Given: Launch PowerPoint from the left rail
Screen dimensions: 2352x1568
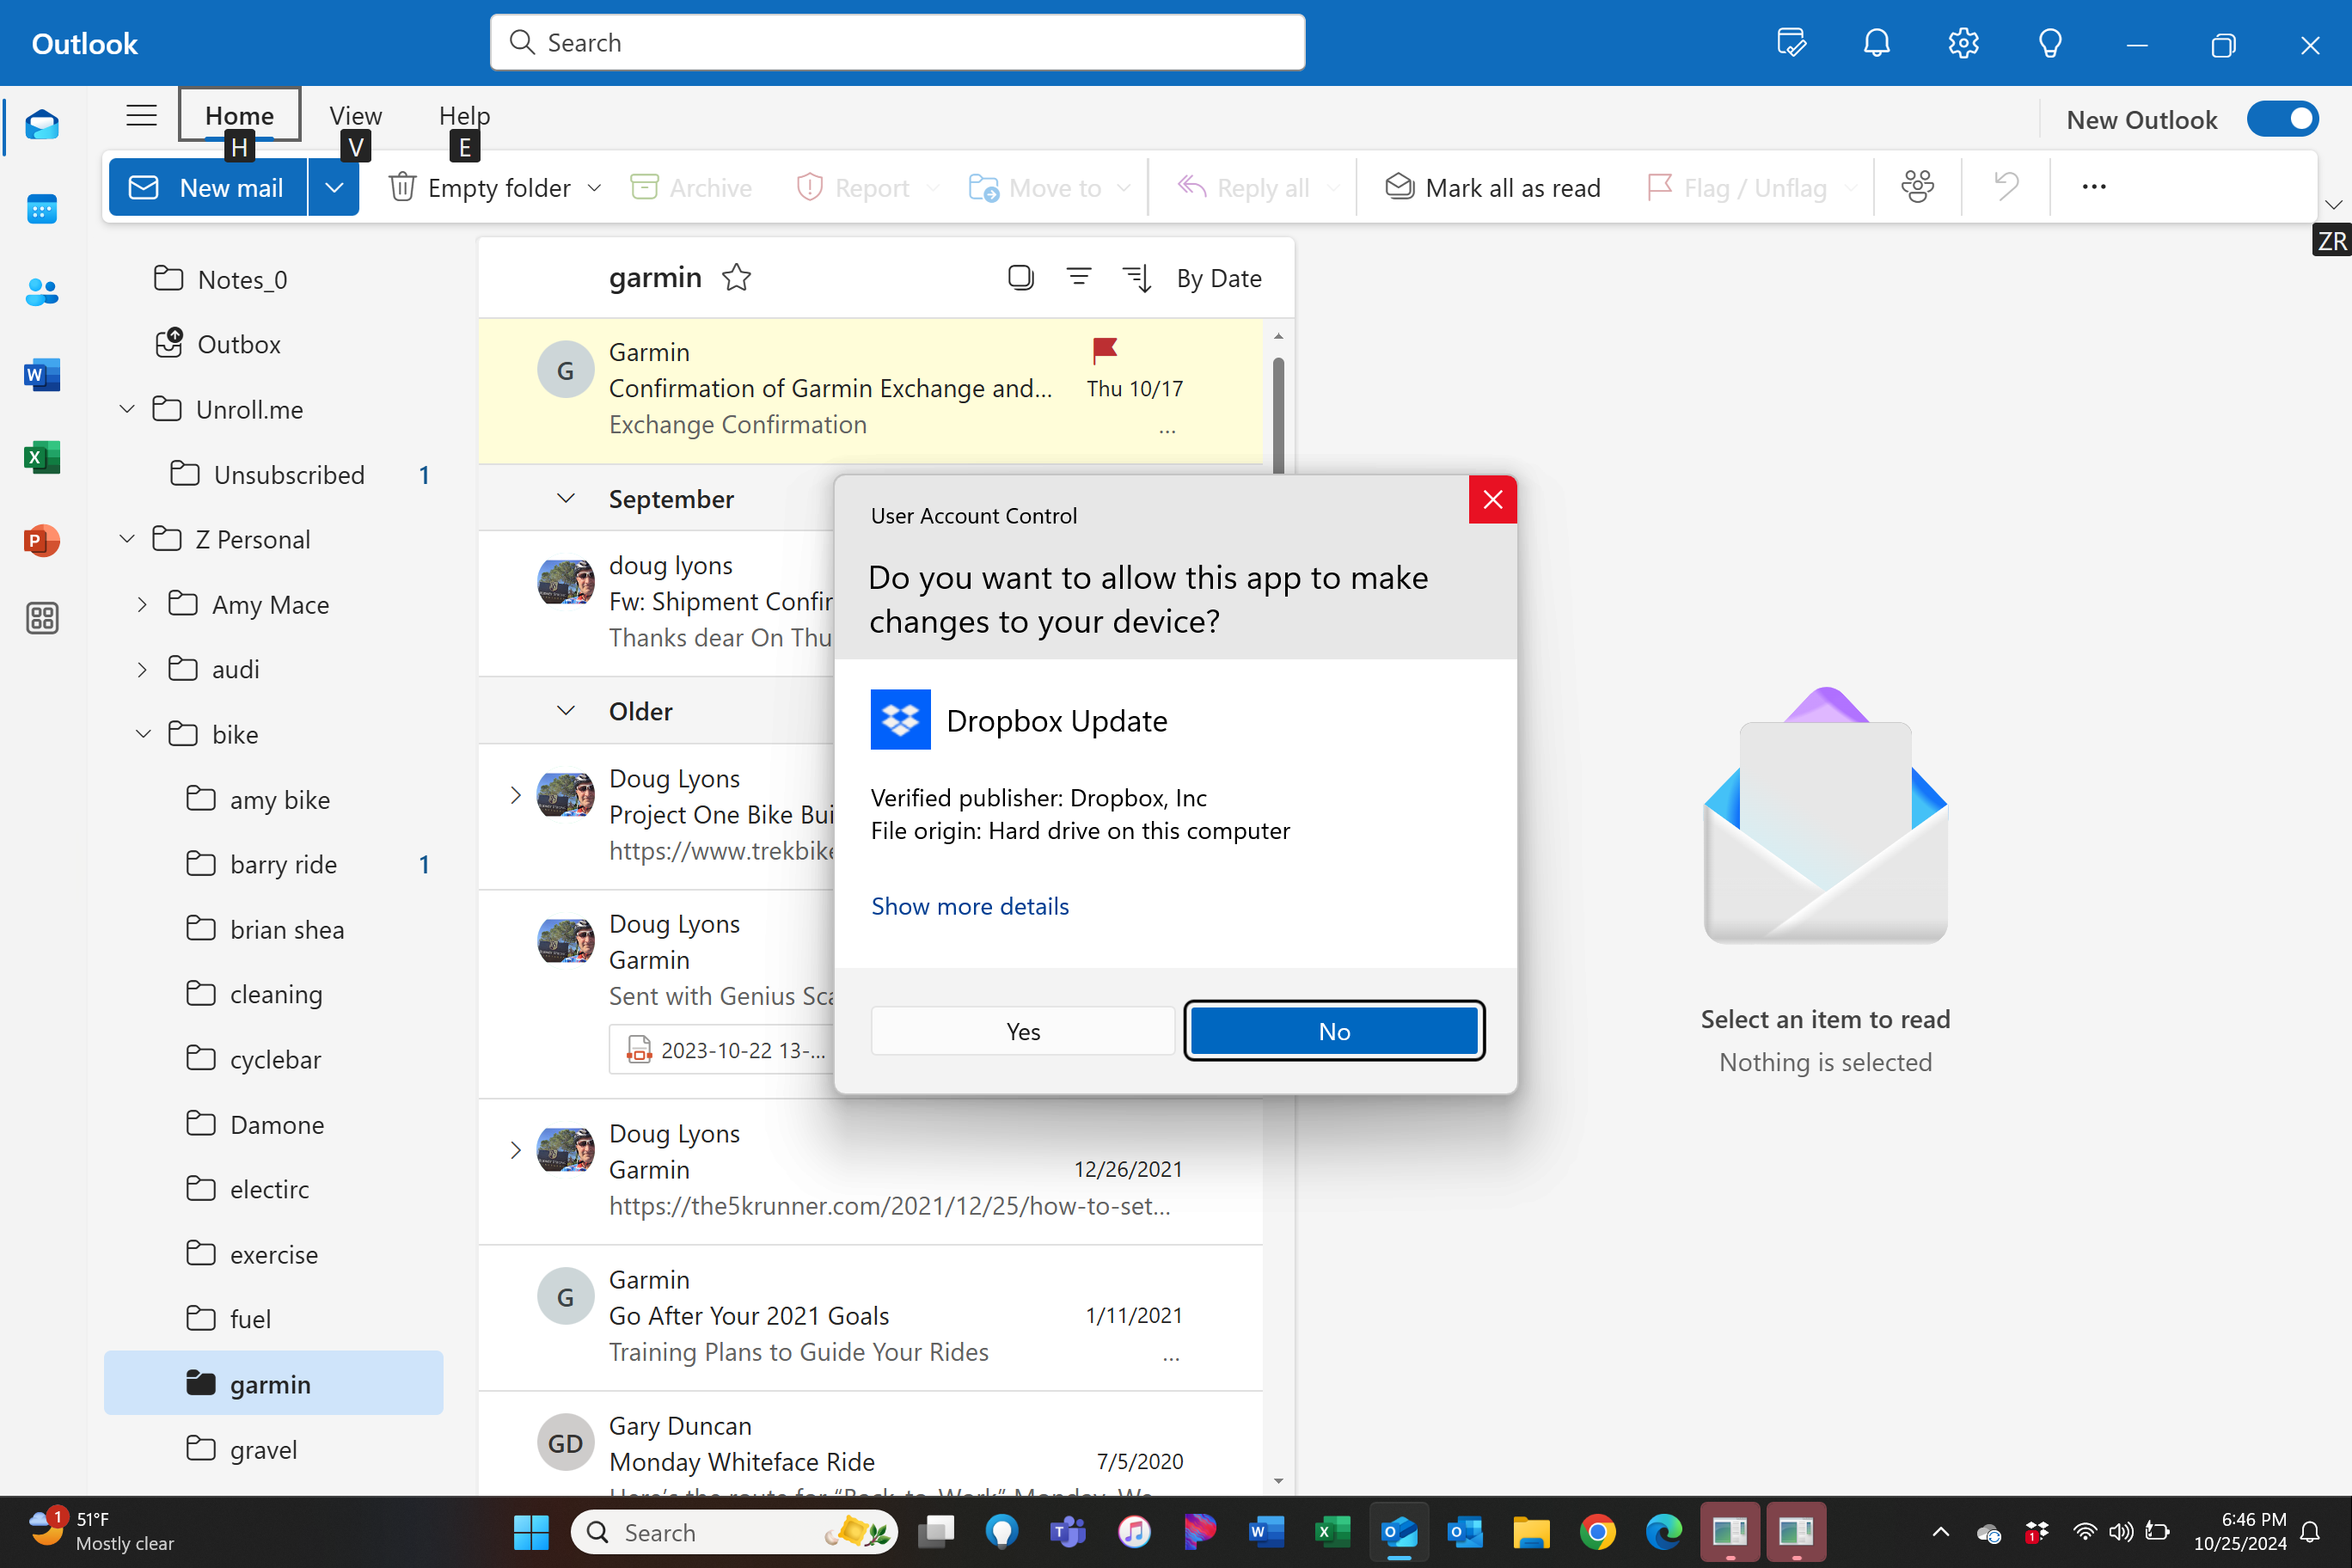Looking at the screenshot, I should 42,541.
